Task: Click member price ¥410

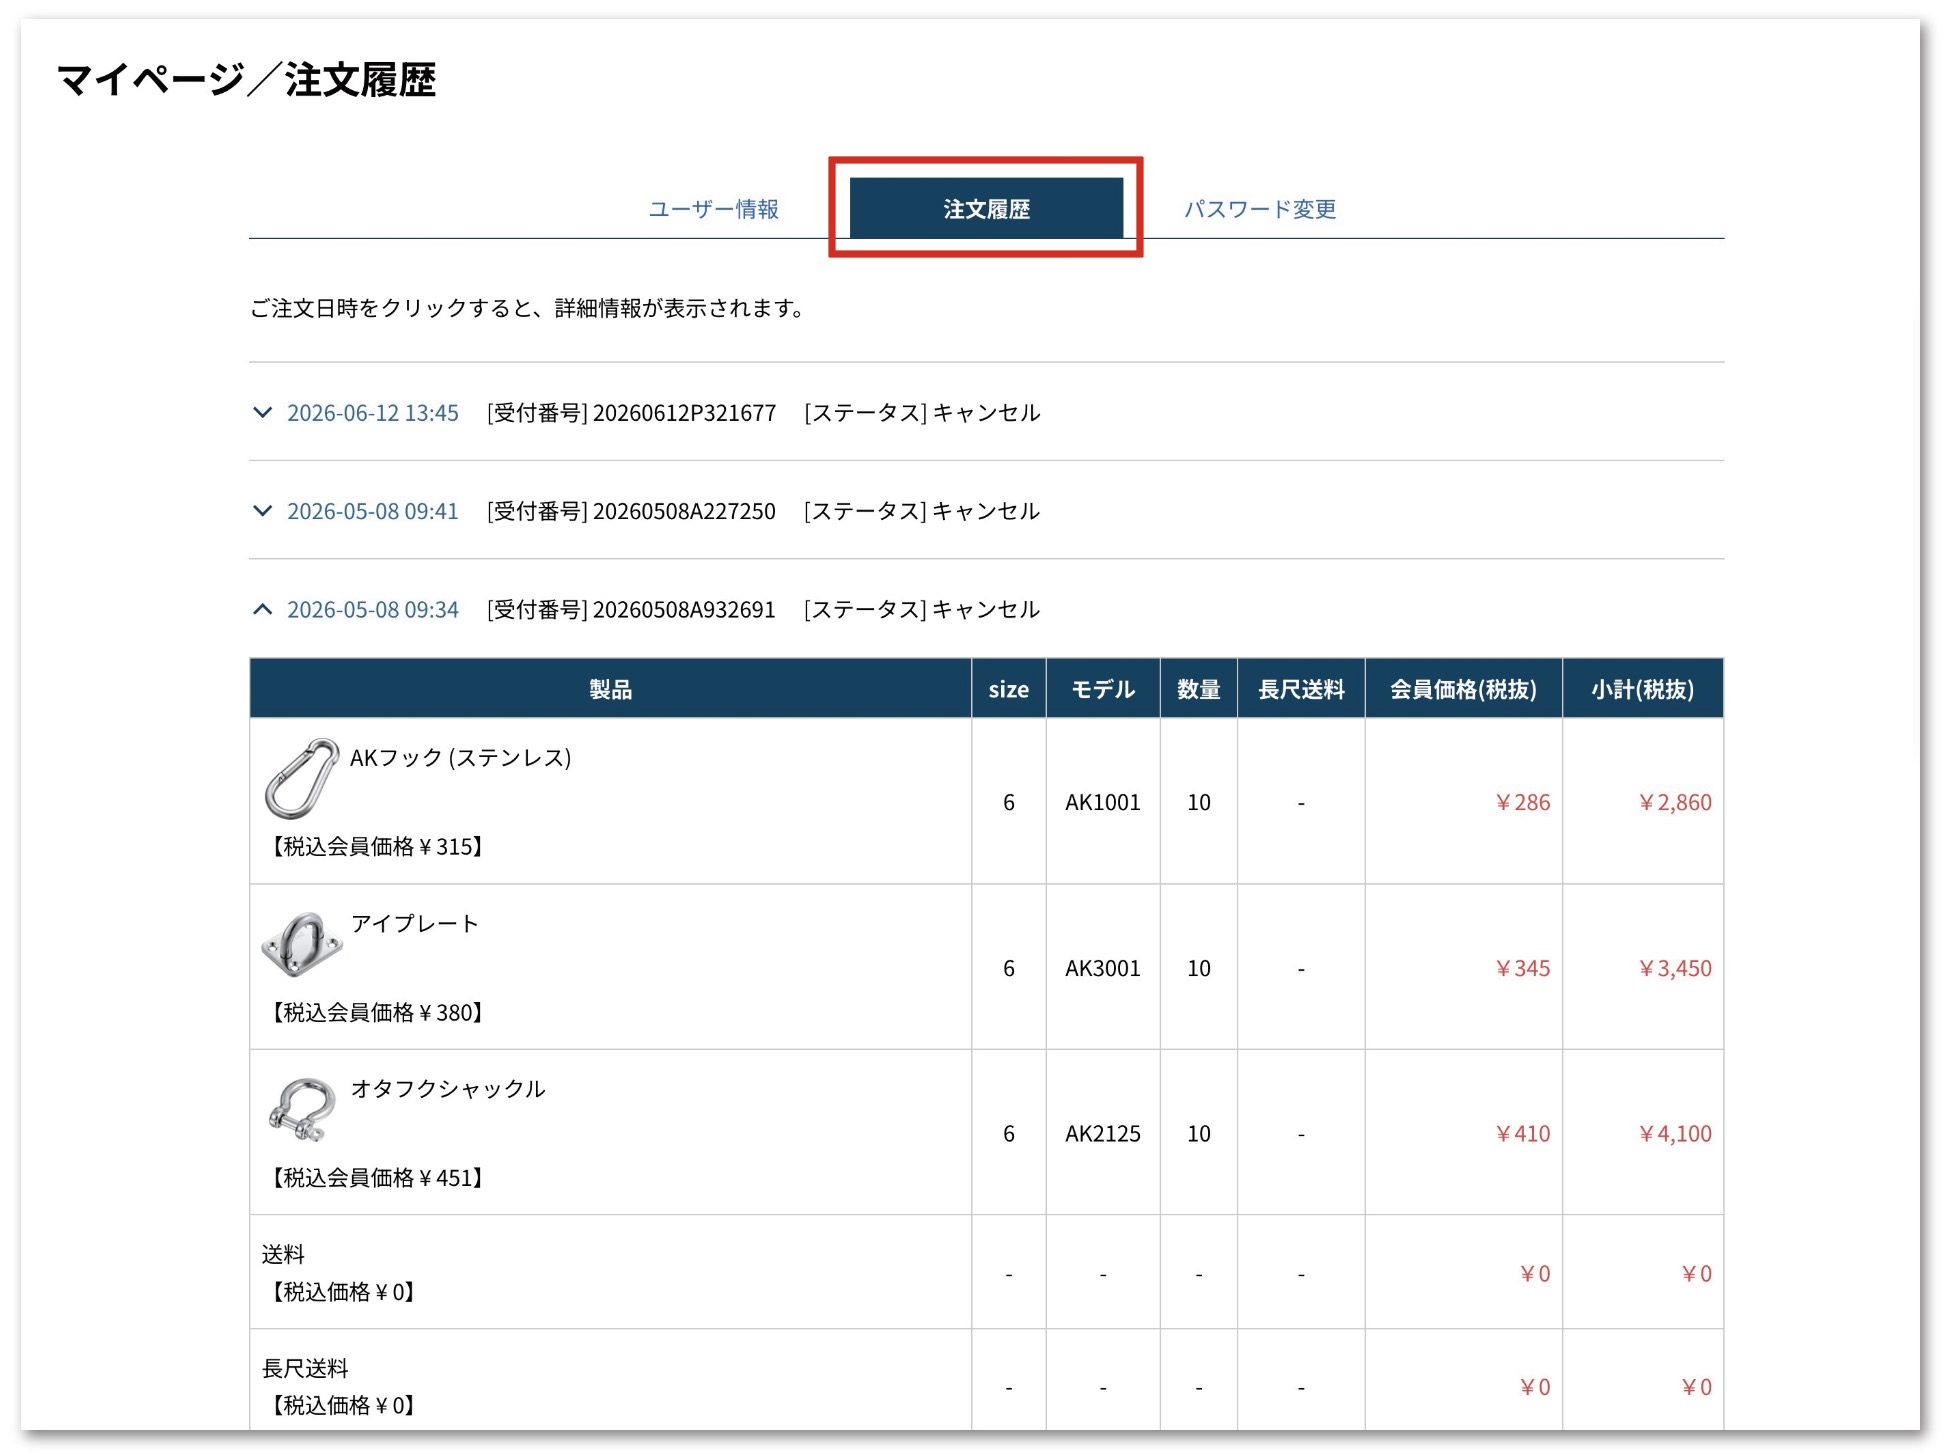Action: [x=1523, y=1134]
